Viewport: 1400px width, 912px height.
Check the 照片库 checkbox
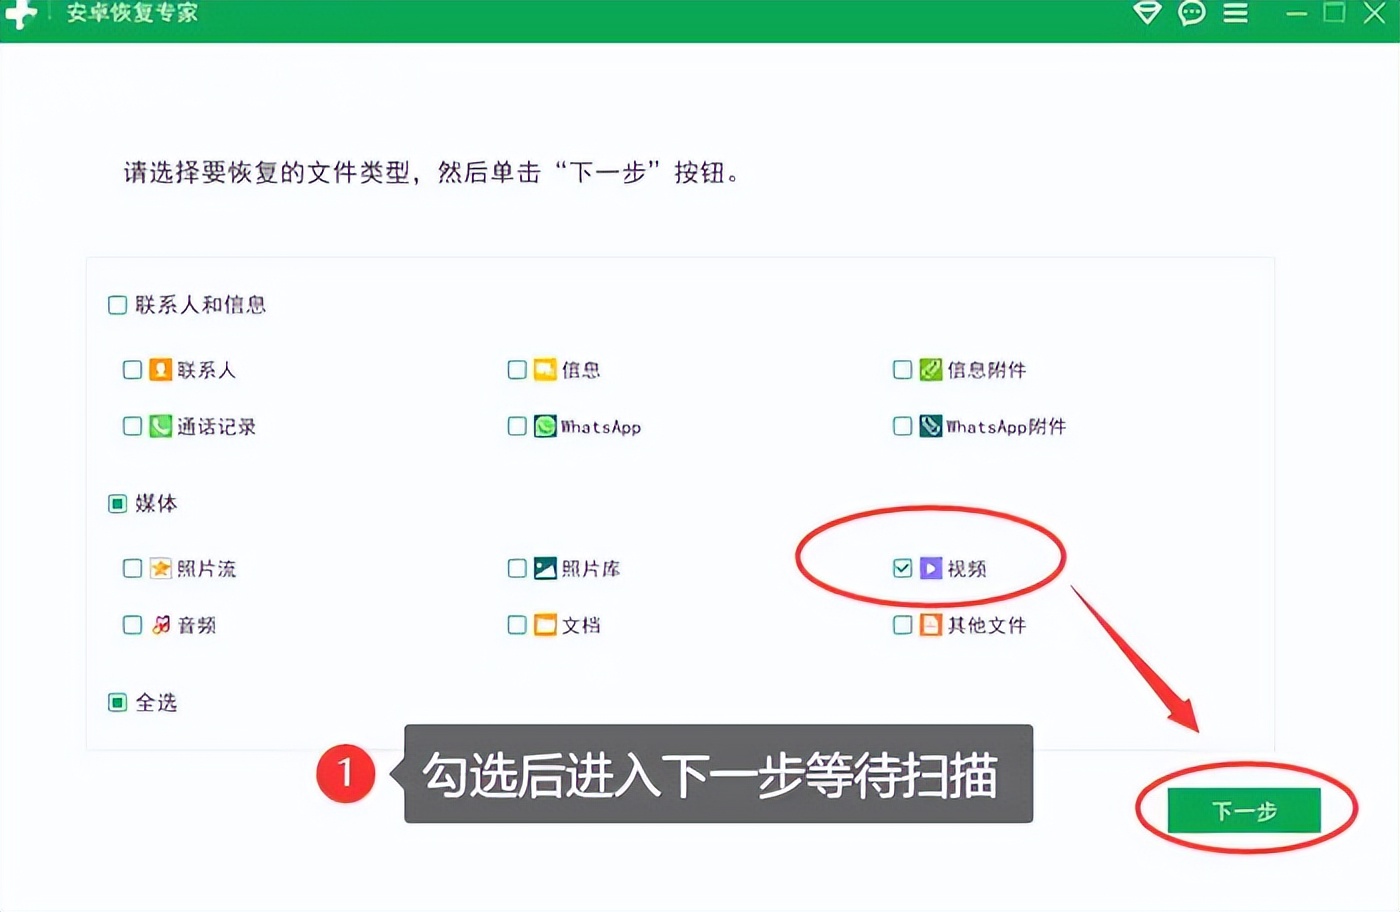click(517, 569)
